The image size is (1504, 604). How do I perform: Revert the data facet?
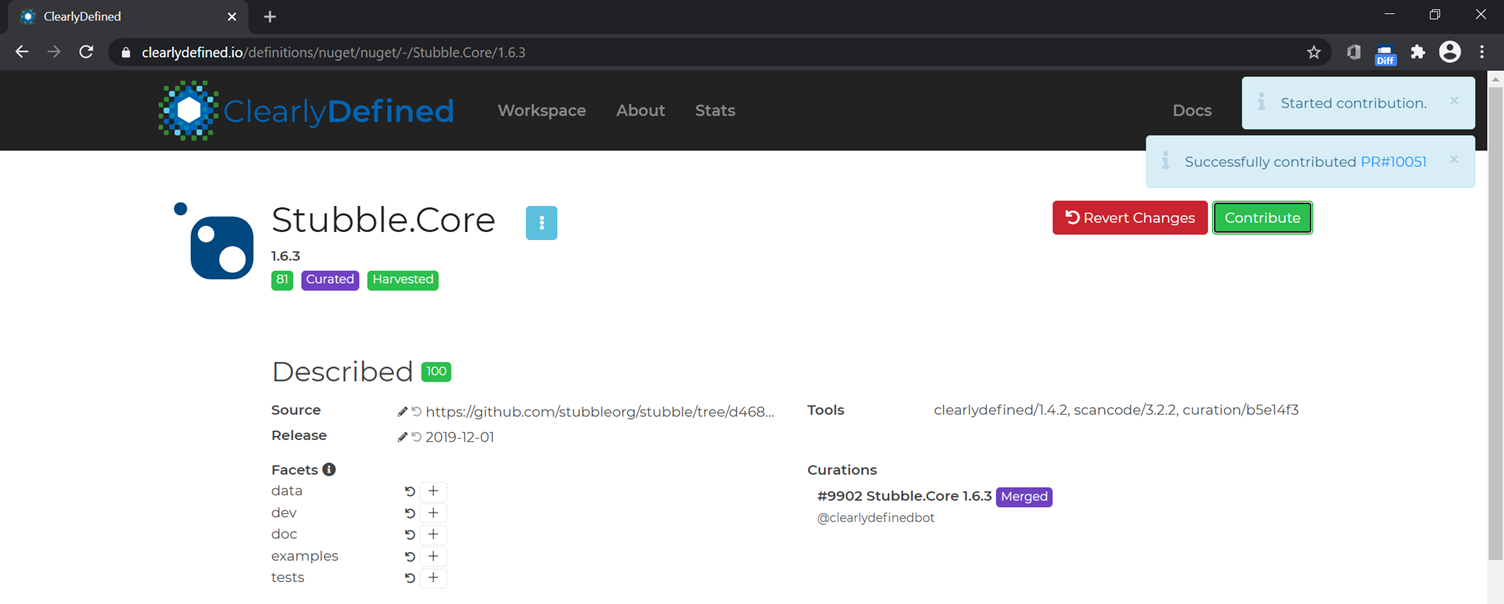coord(410,491)
